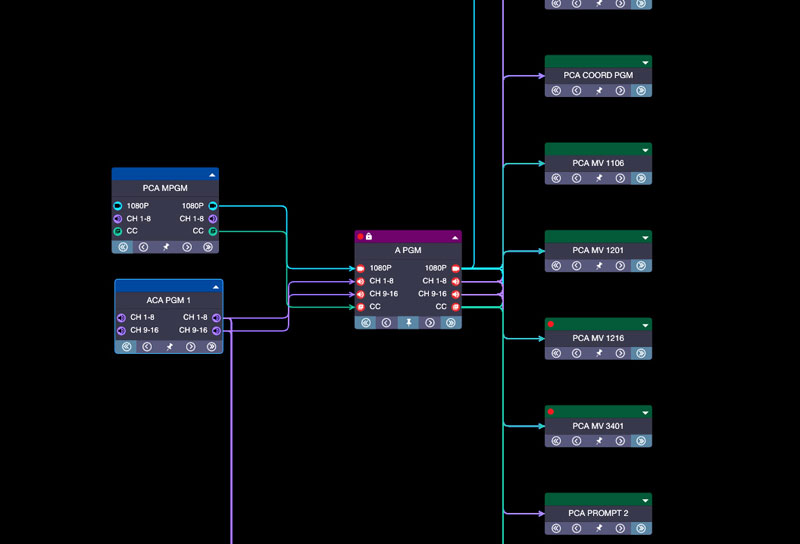The height and width of the screenshot is (544, 800).
Task: Click the CH 1-8 output port on ACA PGM 1
Action: 216,318
